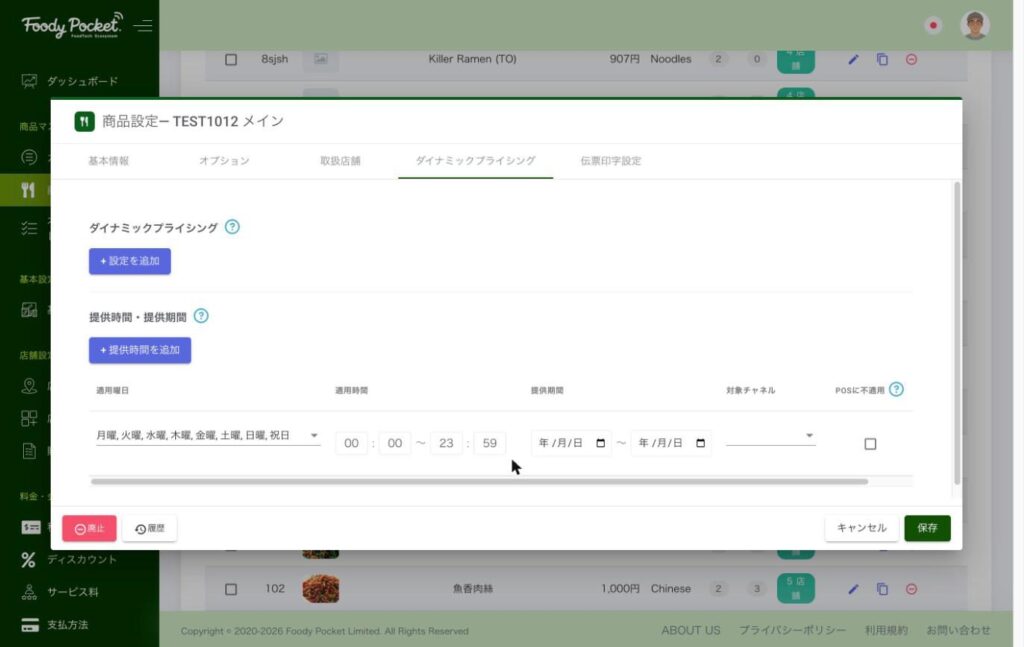Click the horizontal scrollbar under the schedule table
The image size is (1024, 647).
point(479,482)
